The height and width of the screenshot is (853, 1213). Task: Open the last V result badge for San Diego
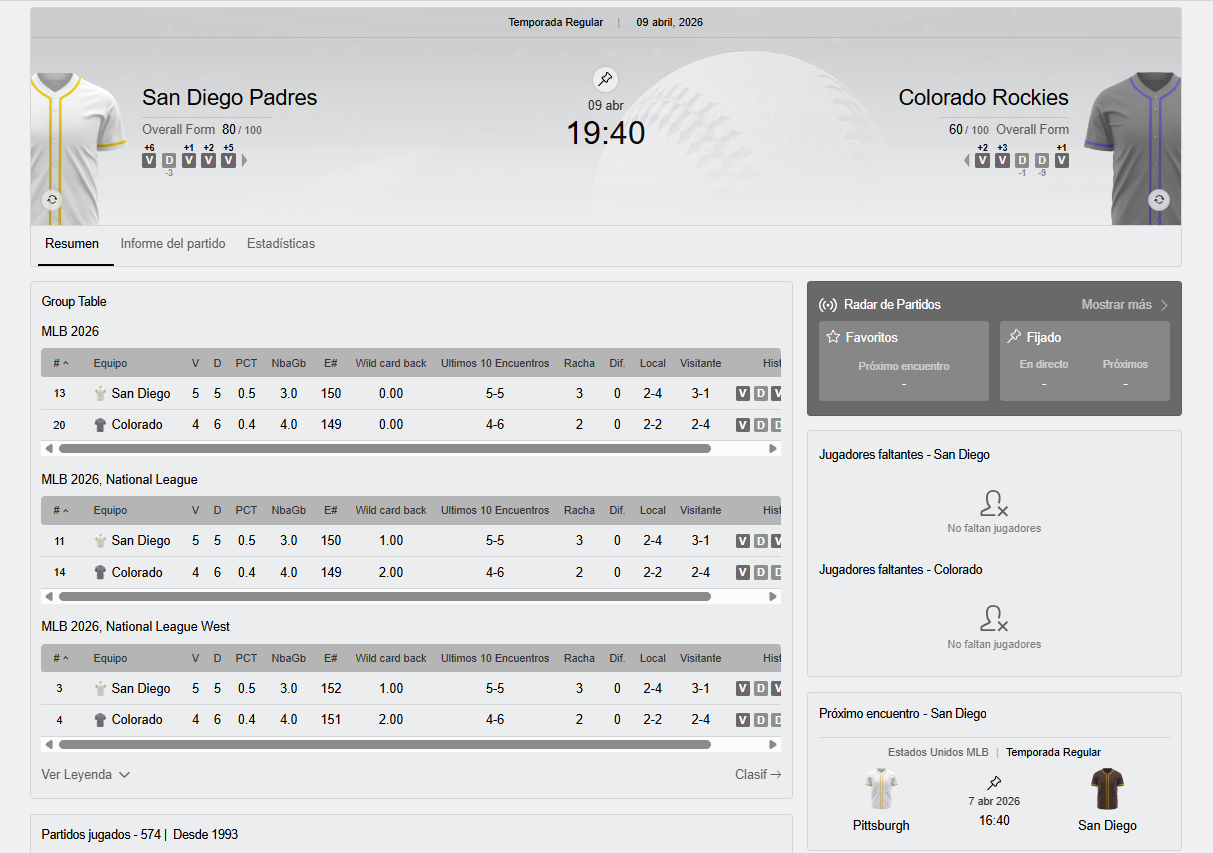pos(228,159)
